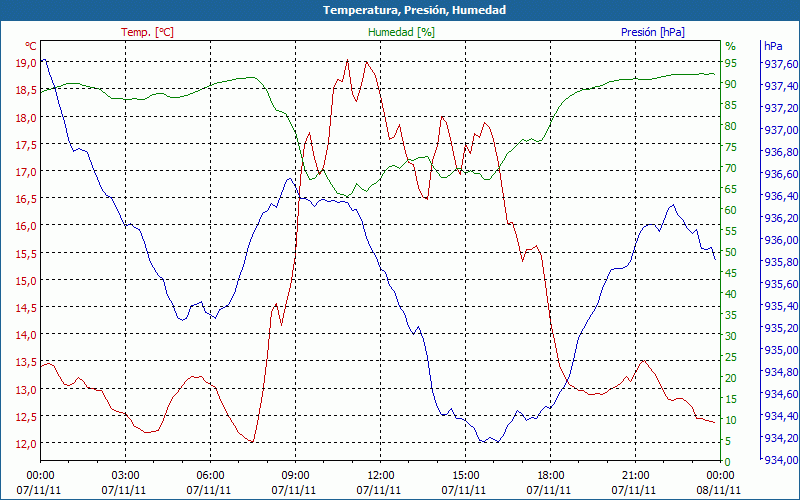Click the 25 humidity axis value
The image size is (800, 500).
731,357
